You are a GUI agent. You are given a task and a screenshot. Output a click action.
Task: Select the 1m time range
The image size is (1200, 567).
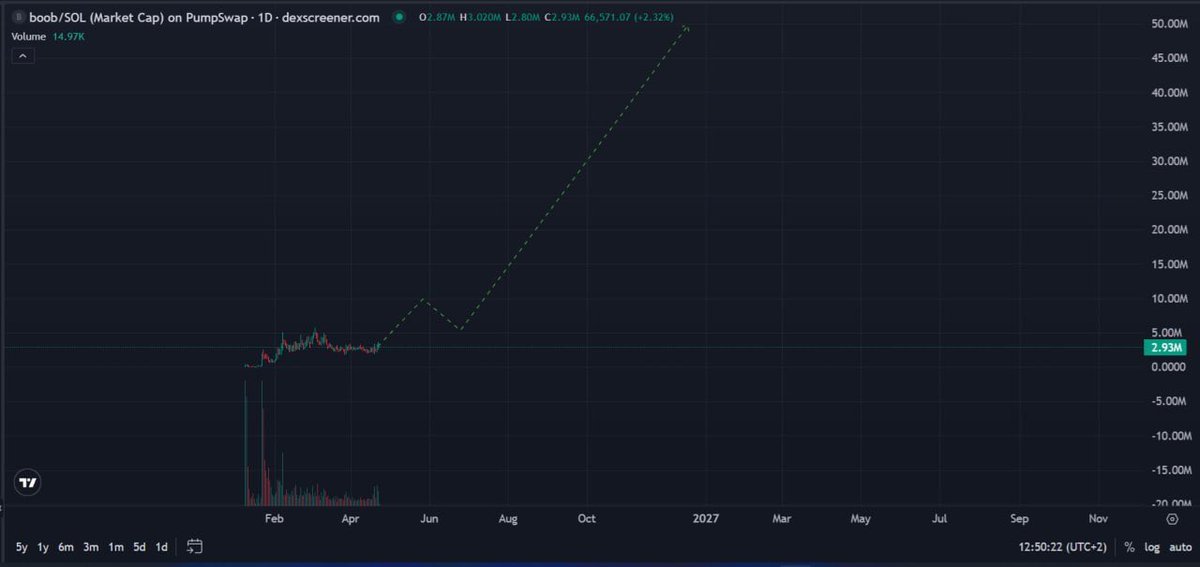116,547
